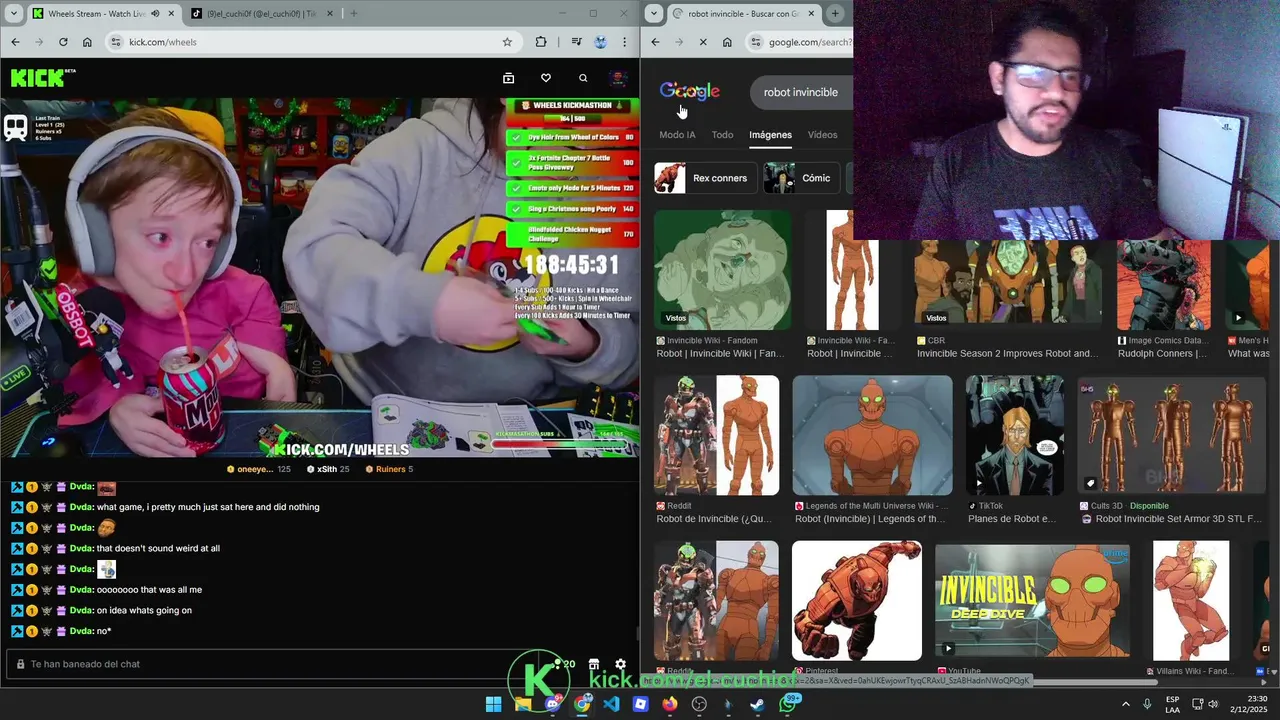Switch to Google Modo IA tab
This screenshot has height=720, width=1280.
(677, 135)
